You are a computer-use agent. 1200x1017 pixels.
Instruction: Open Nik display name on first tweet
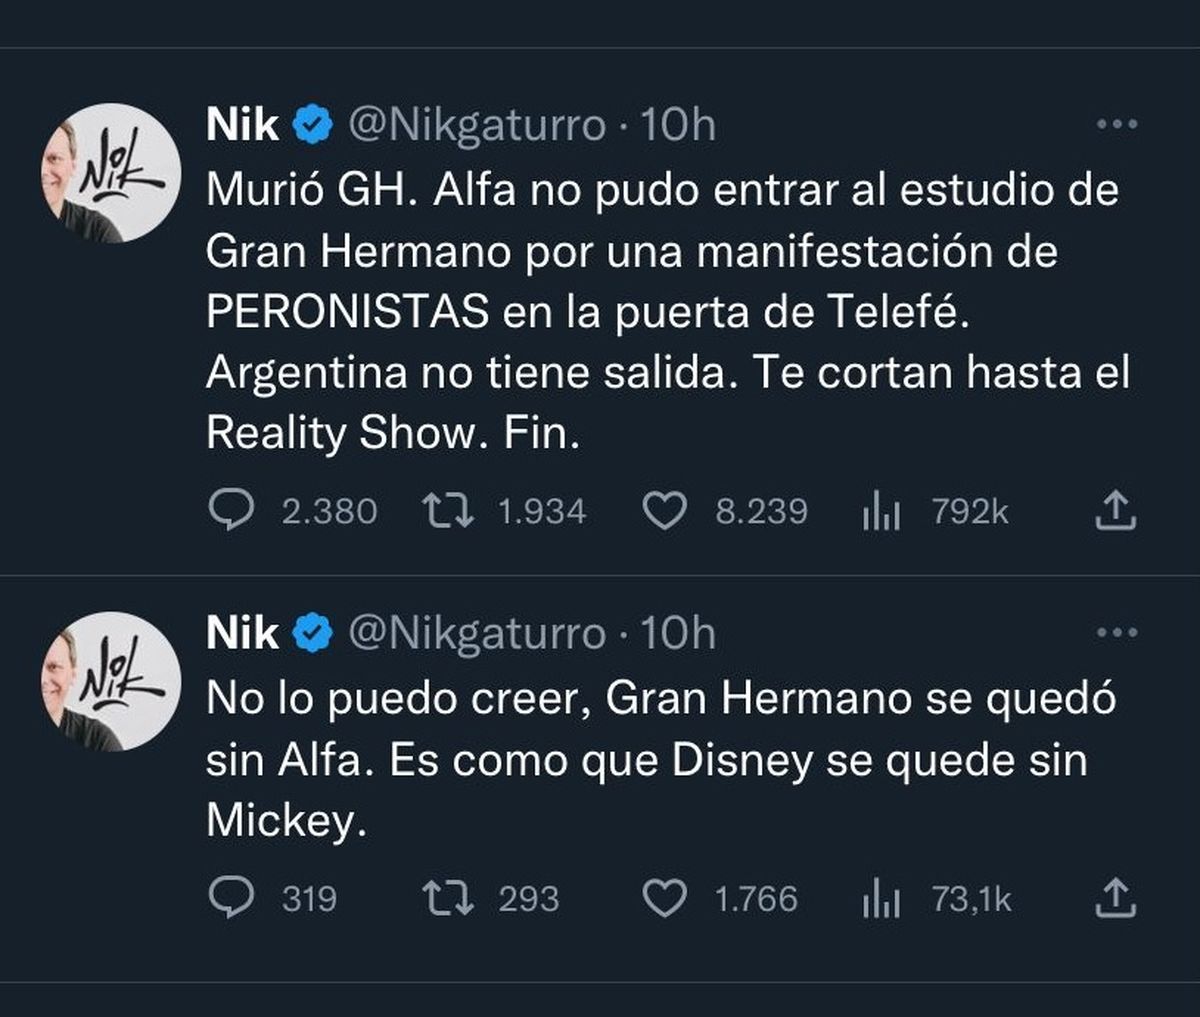pyautogui.click(x=242, y=126)
